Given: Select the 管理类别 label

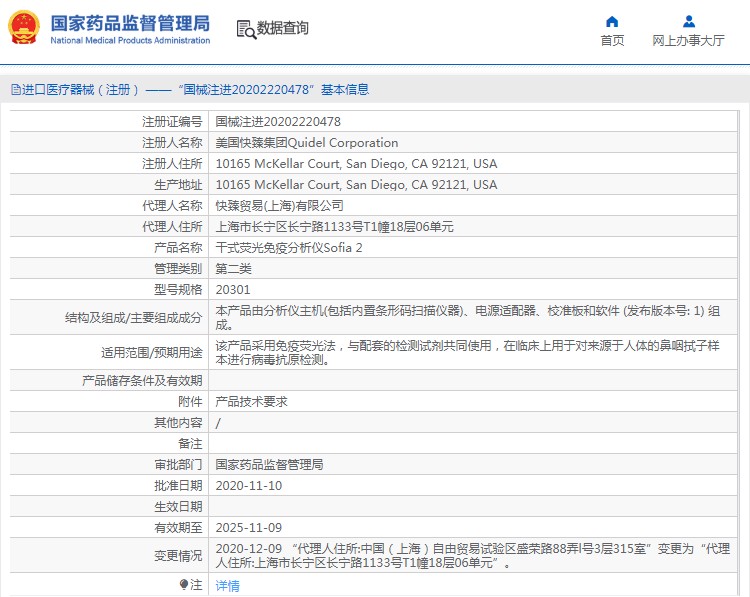Looking at the screenshot, I should 178,269.
